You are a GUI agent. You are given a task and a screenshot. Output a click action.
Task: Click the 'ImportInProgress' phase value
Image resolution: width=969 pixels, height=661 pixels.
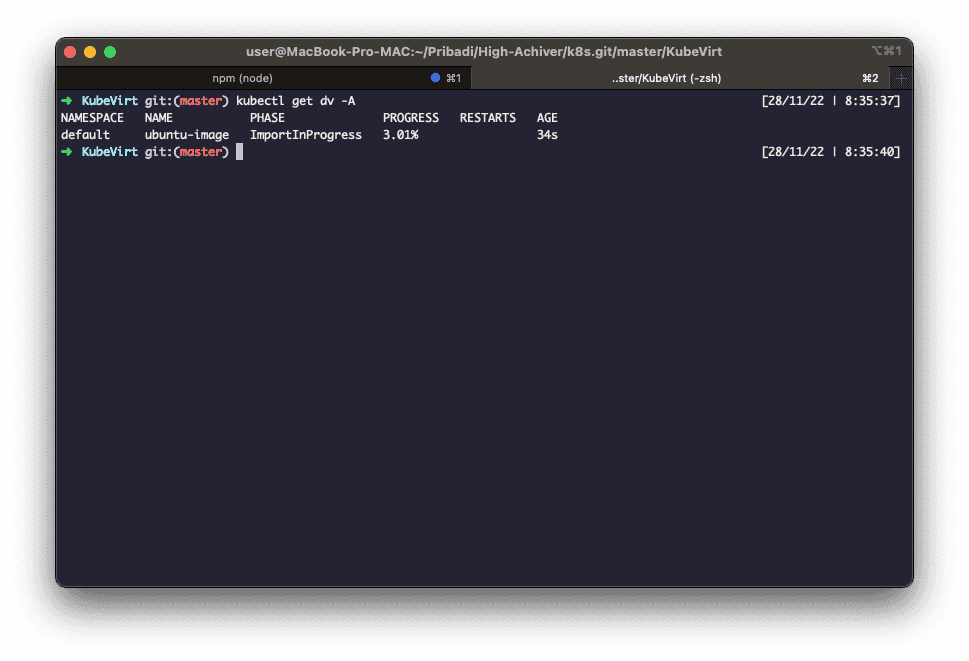[306, 135]
